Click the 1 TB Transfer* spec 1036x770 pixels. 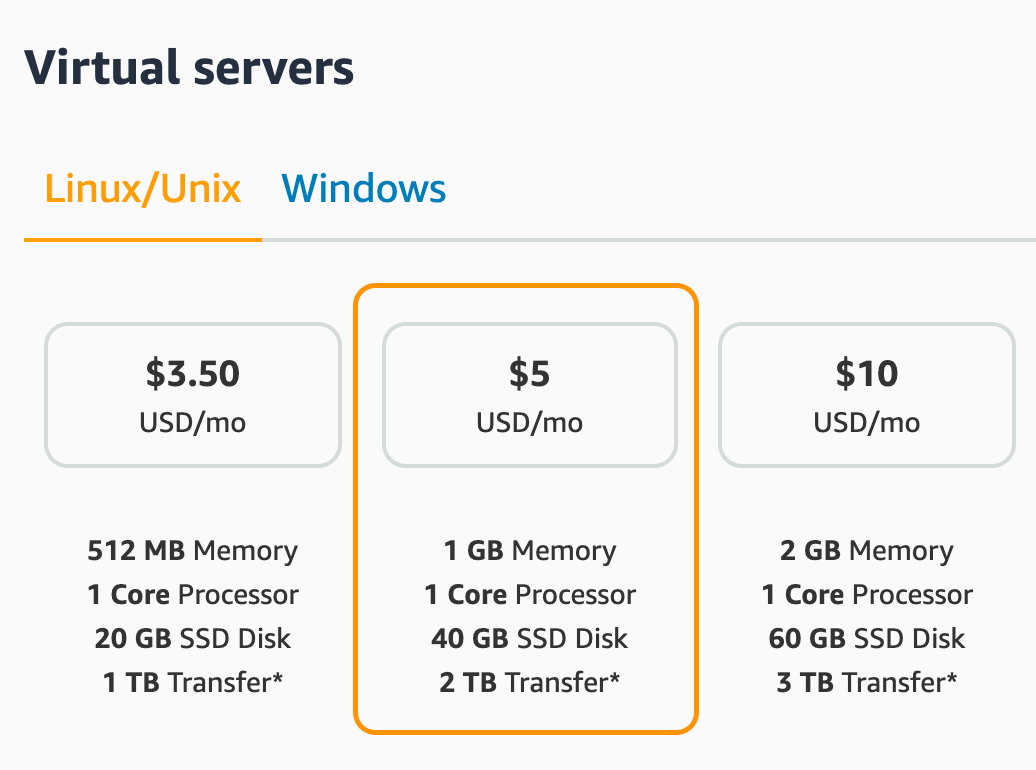click(x=193, y=683)
